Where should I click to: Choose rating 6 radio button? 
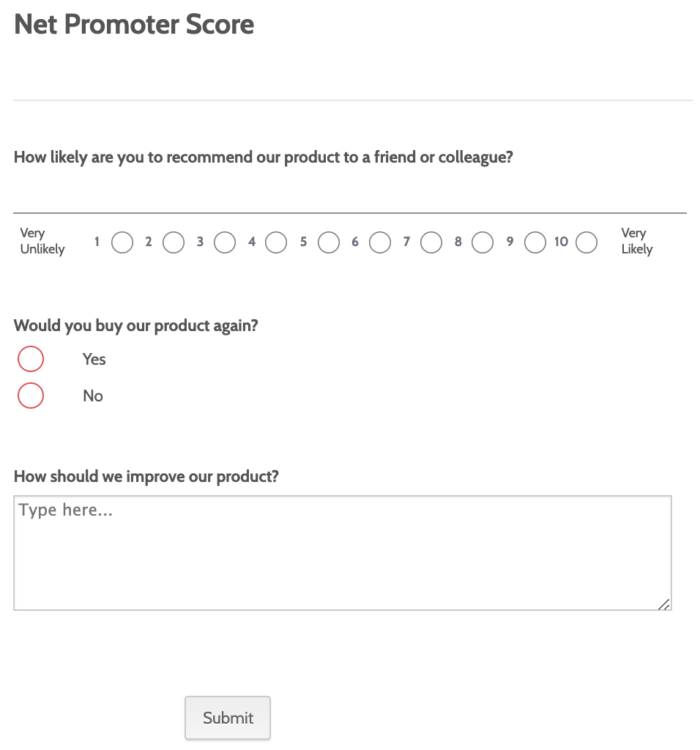click(380, 242)
